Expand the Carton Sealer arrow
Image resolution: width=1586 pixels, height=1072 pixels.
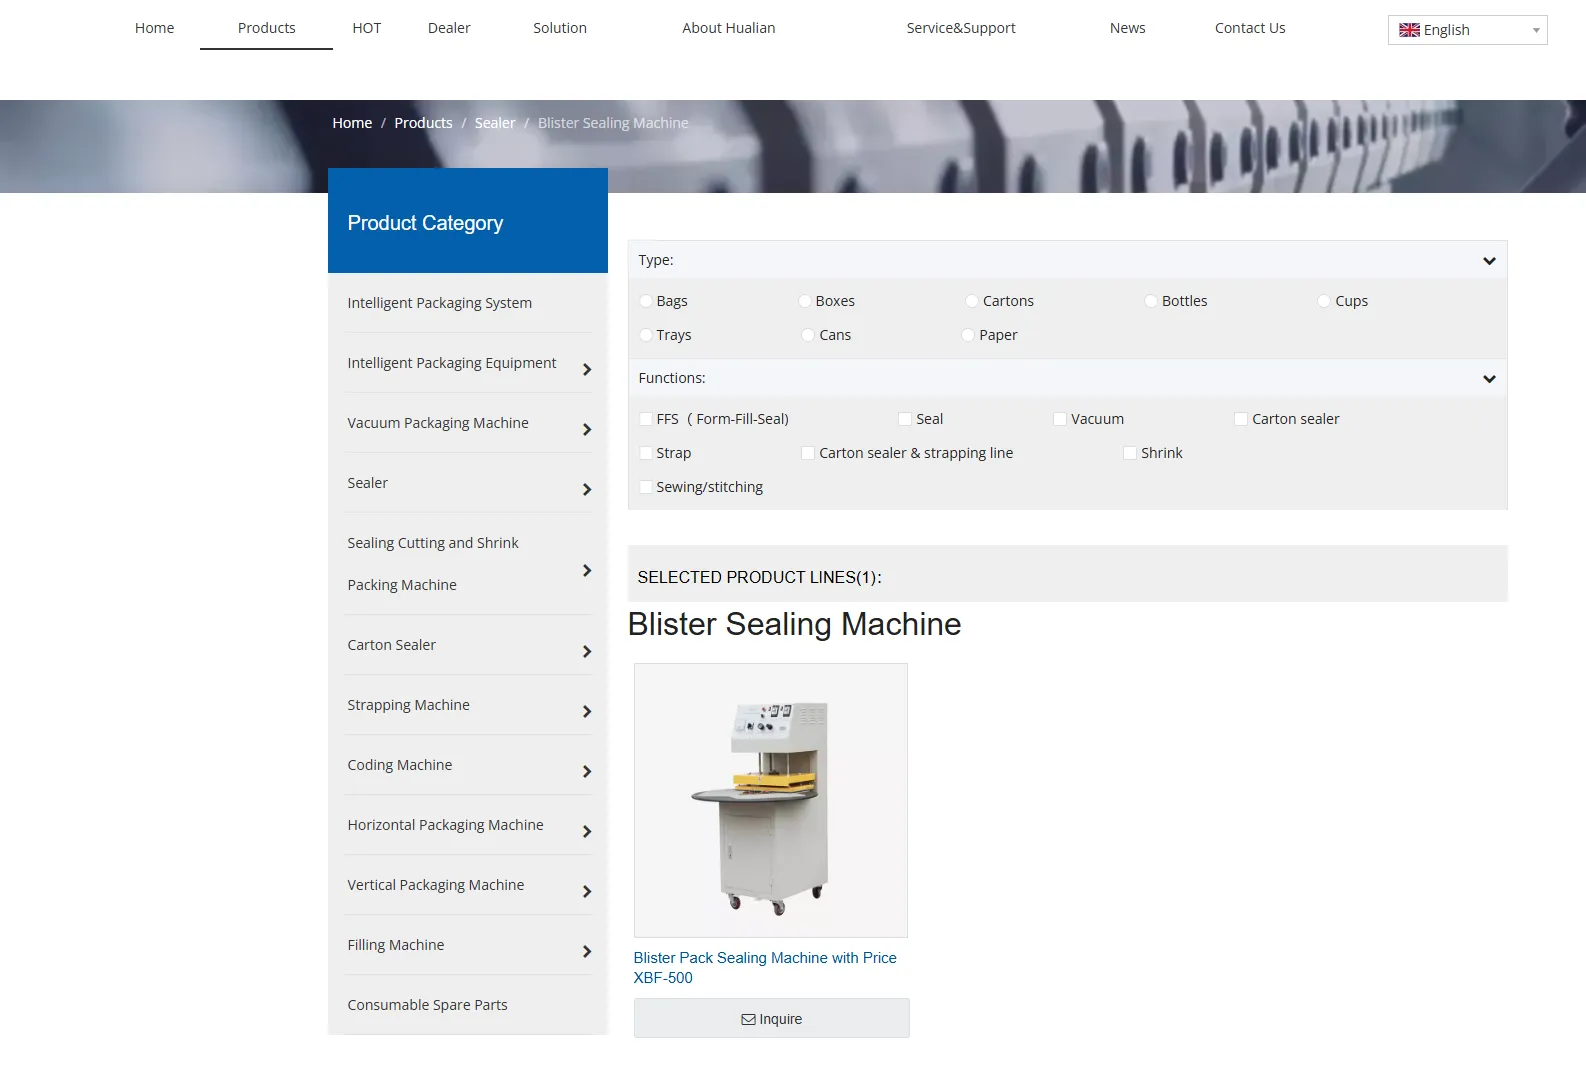click(x=587, y=651)
